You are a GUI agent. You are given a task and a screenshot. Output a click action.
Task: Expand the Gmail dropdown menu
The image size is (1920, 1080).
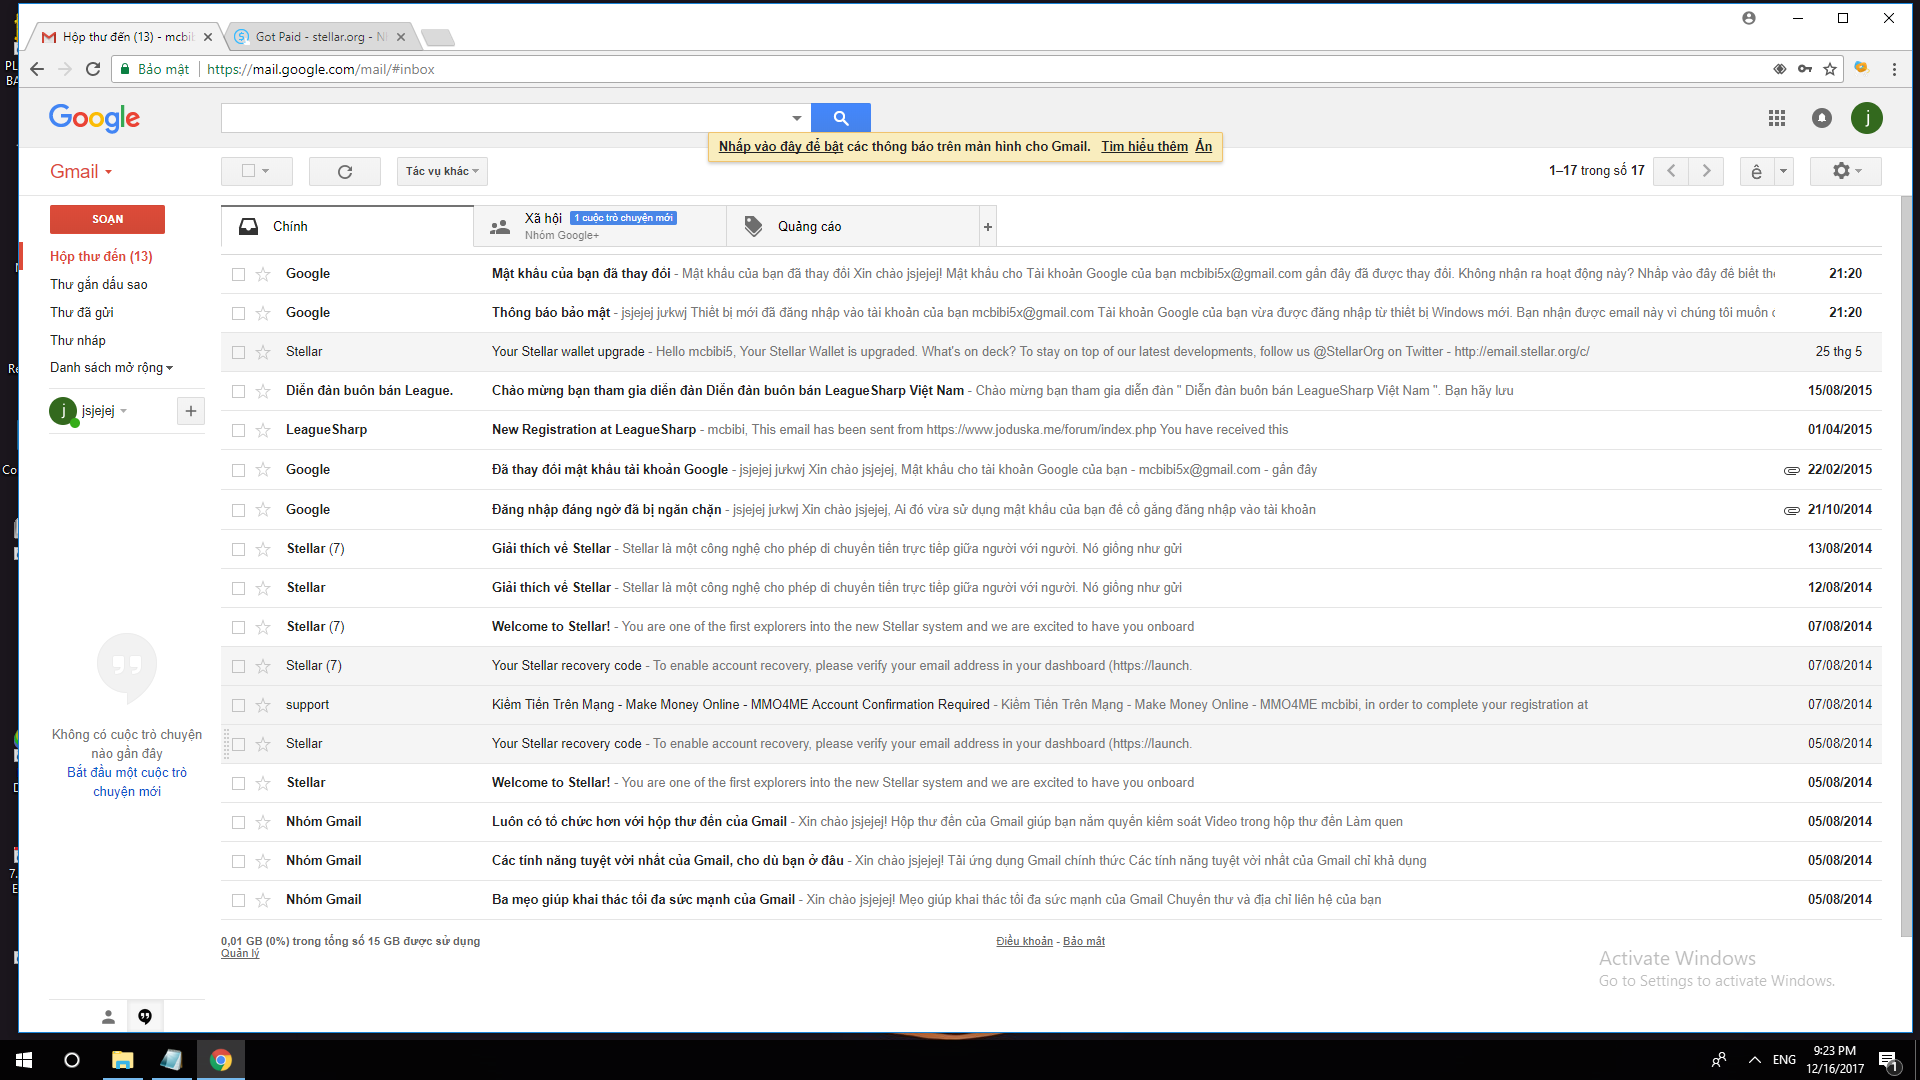click(x=81, y=171)
